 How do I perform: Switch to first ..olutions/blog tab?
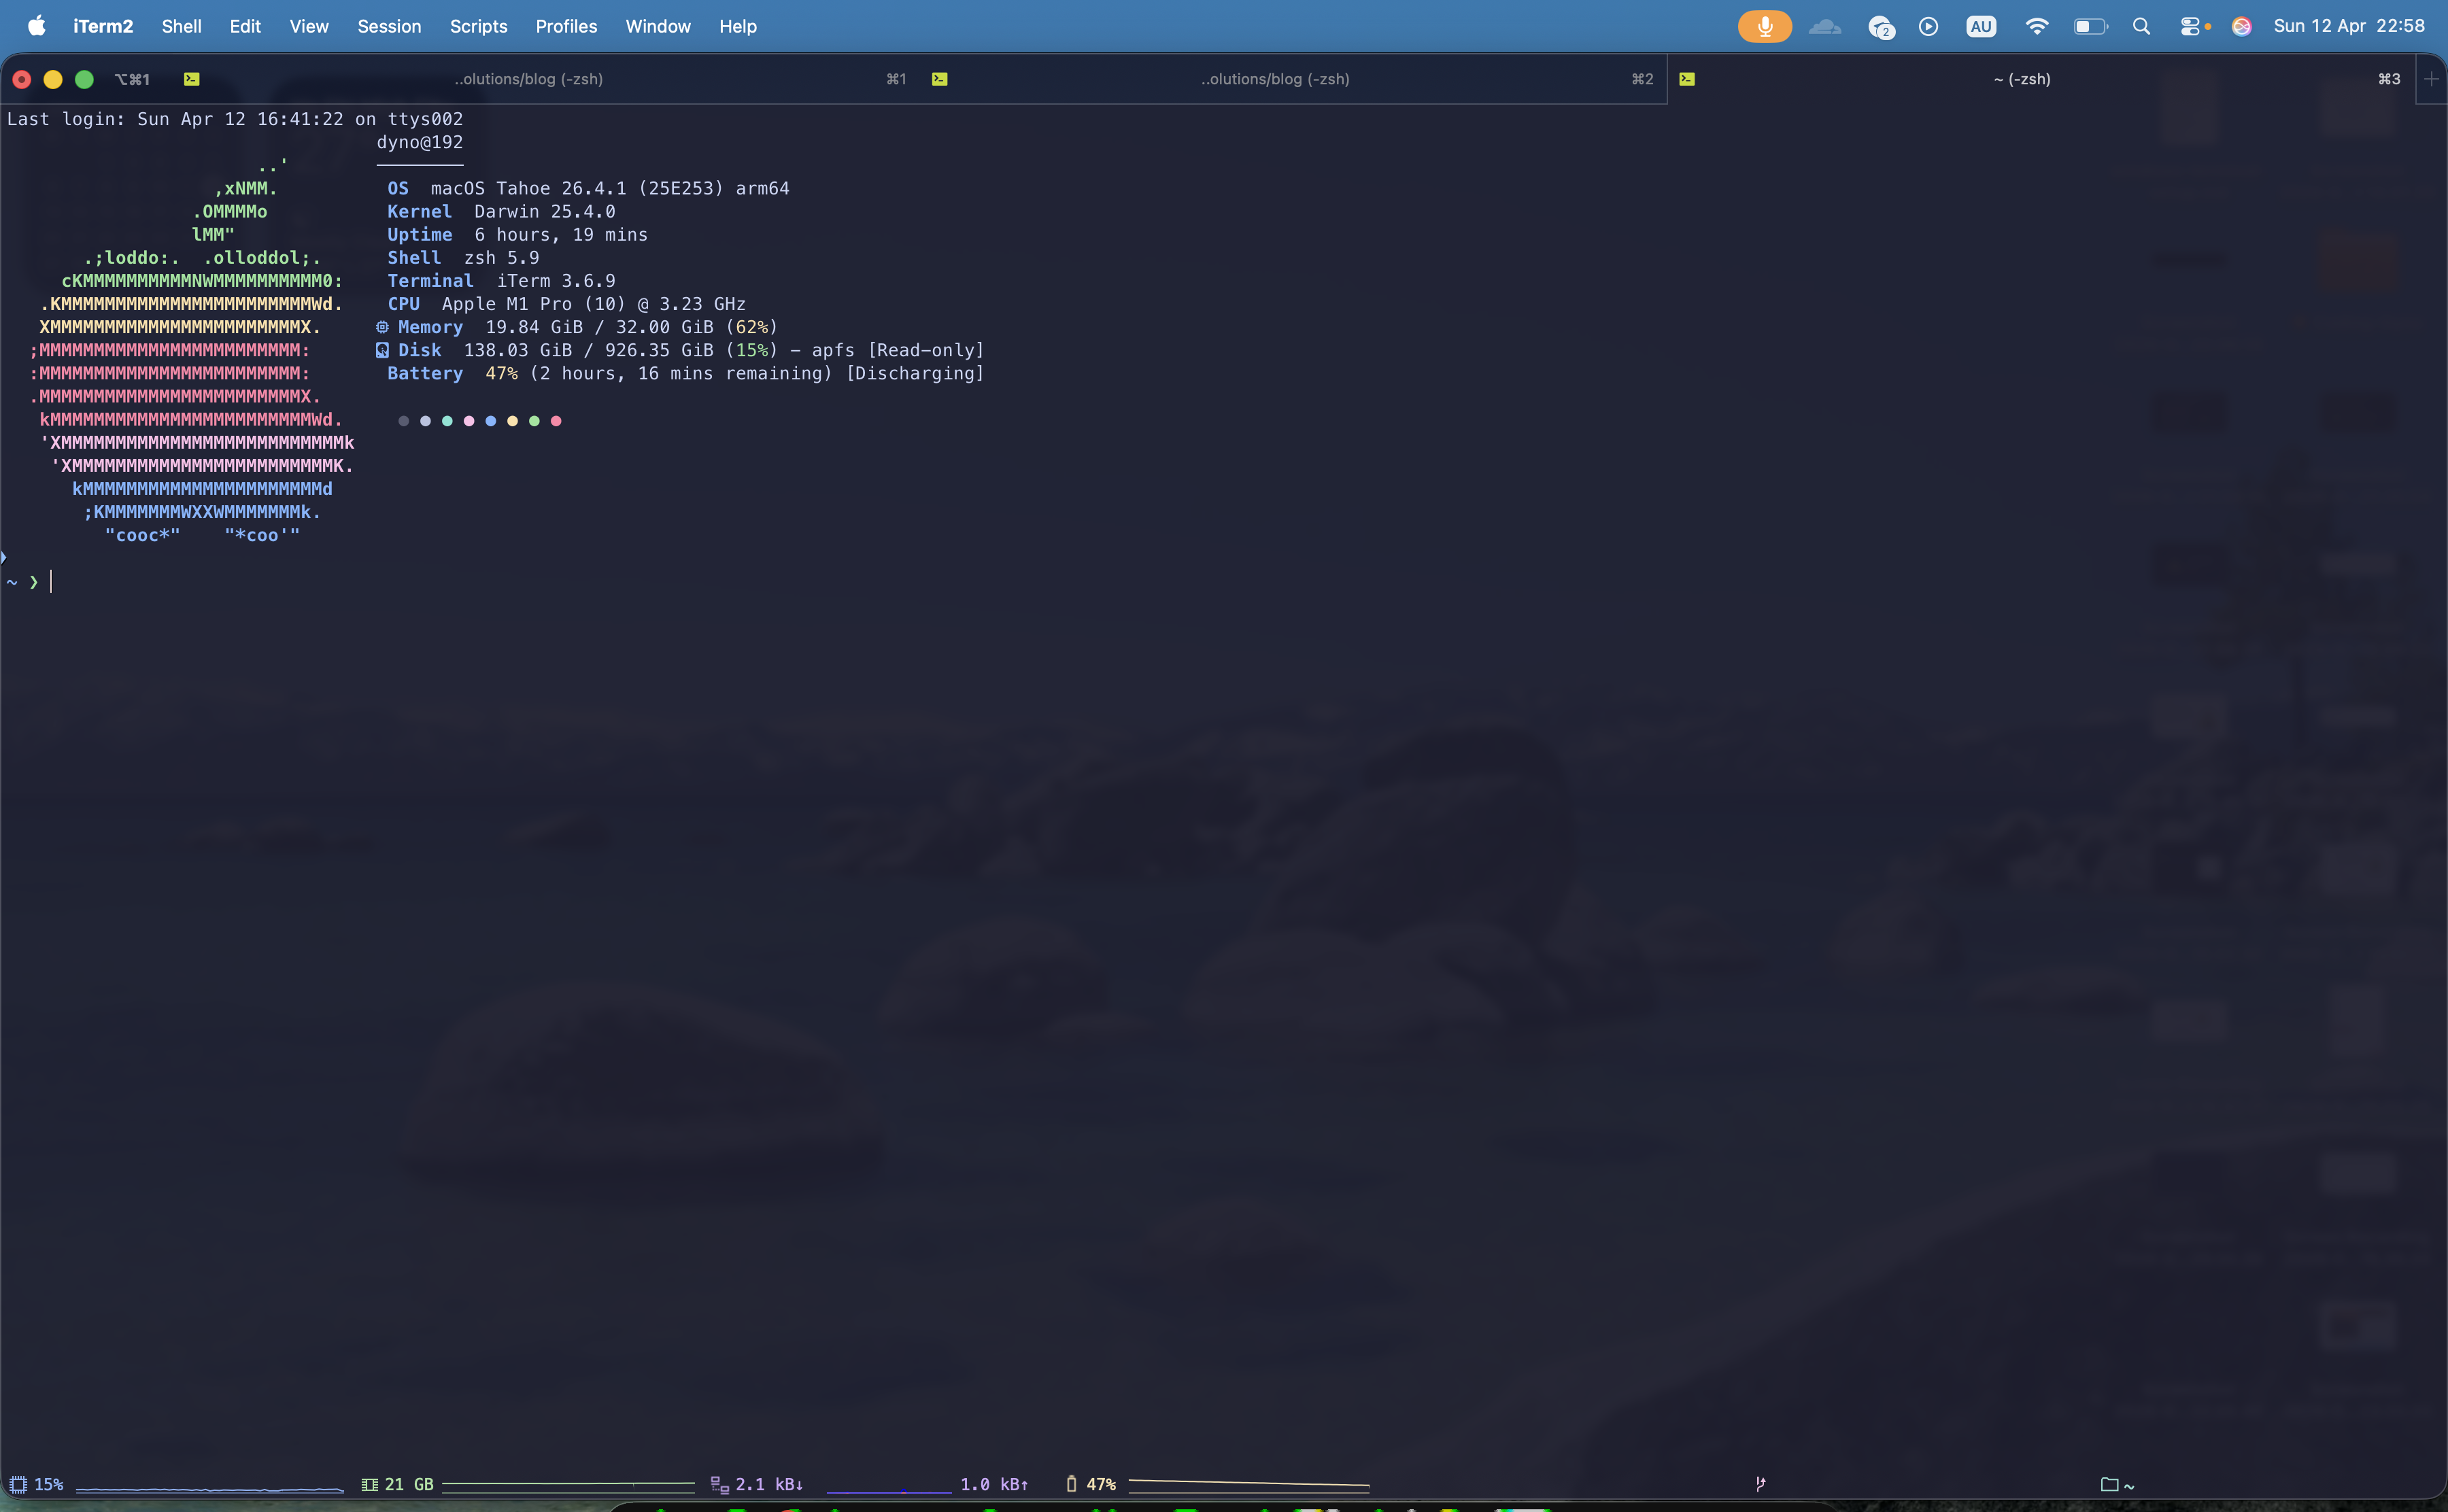(x=528, y=79)
